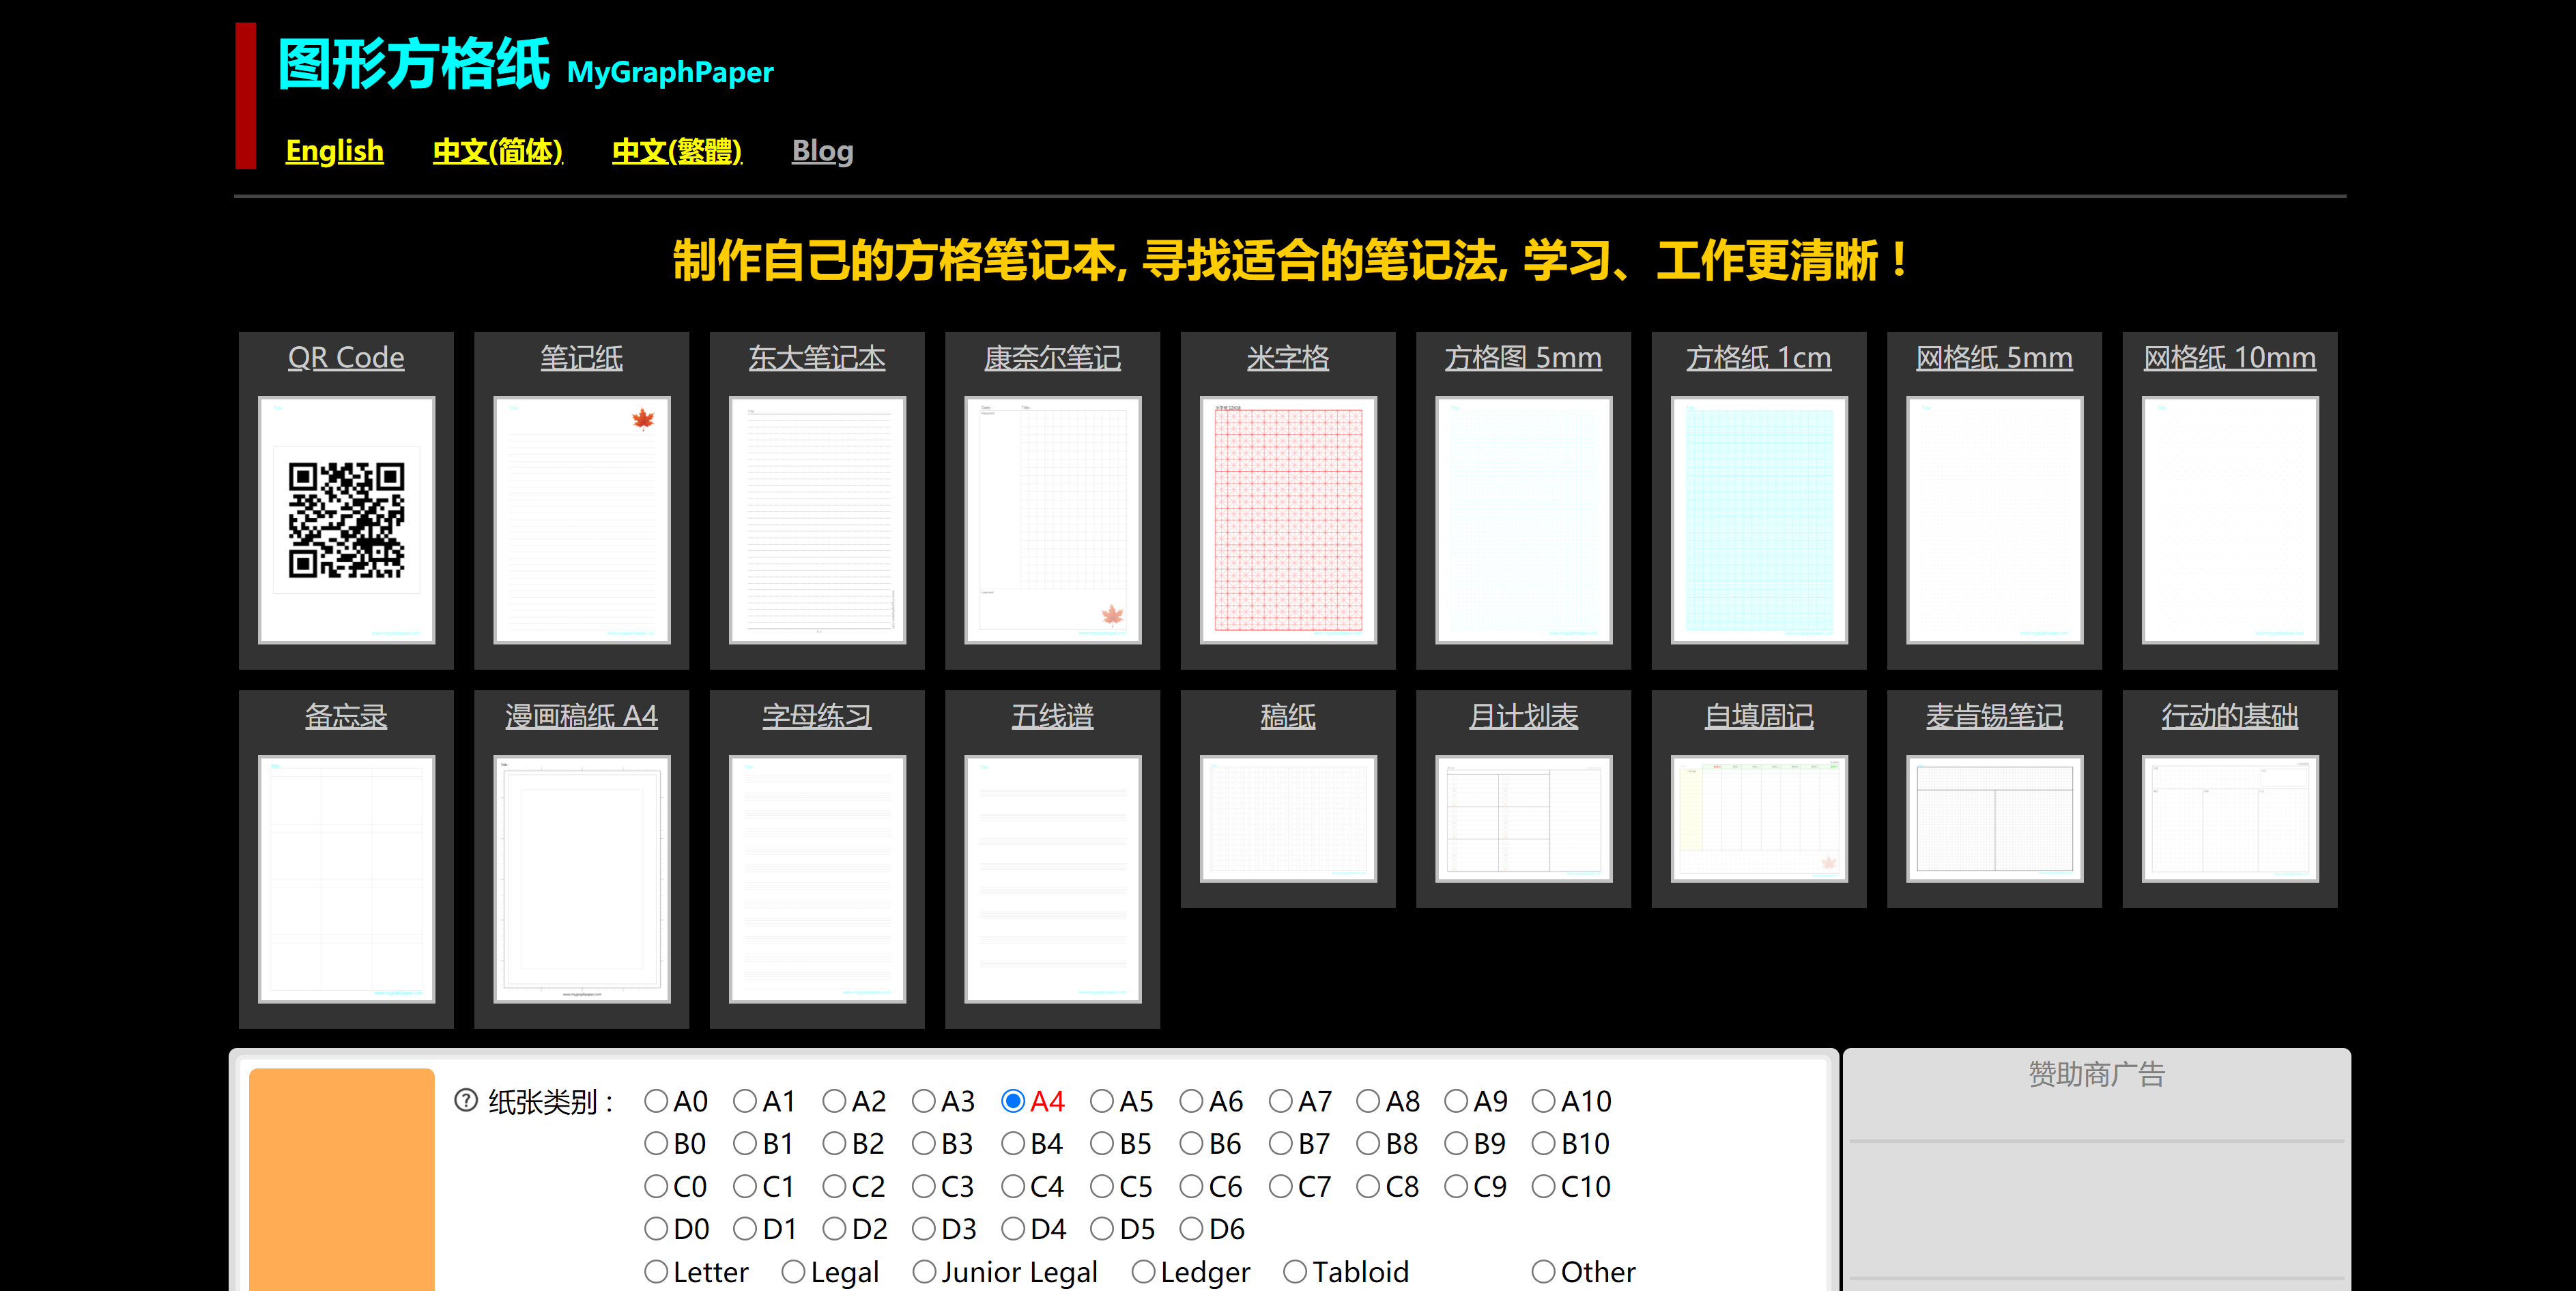Follow the 网格纸 5mm text link
2576x1291 pixels.
pos(1995,358)
